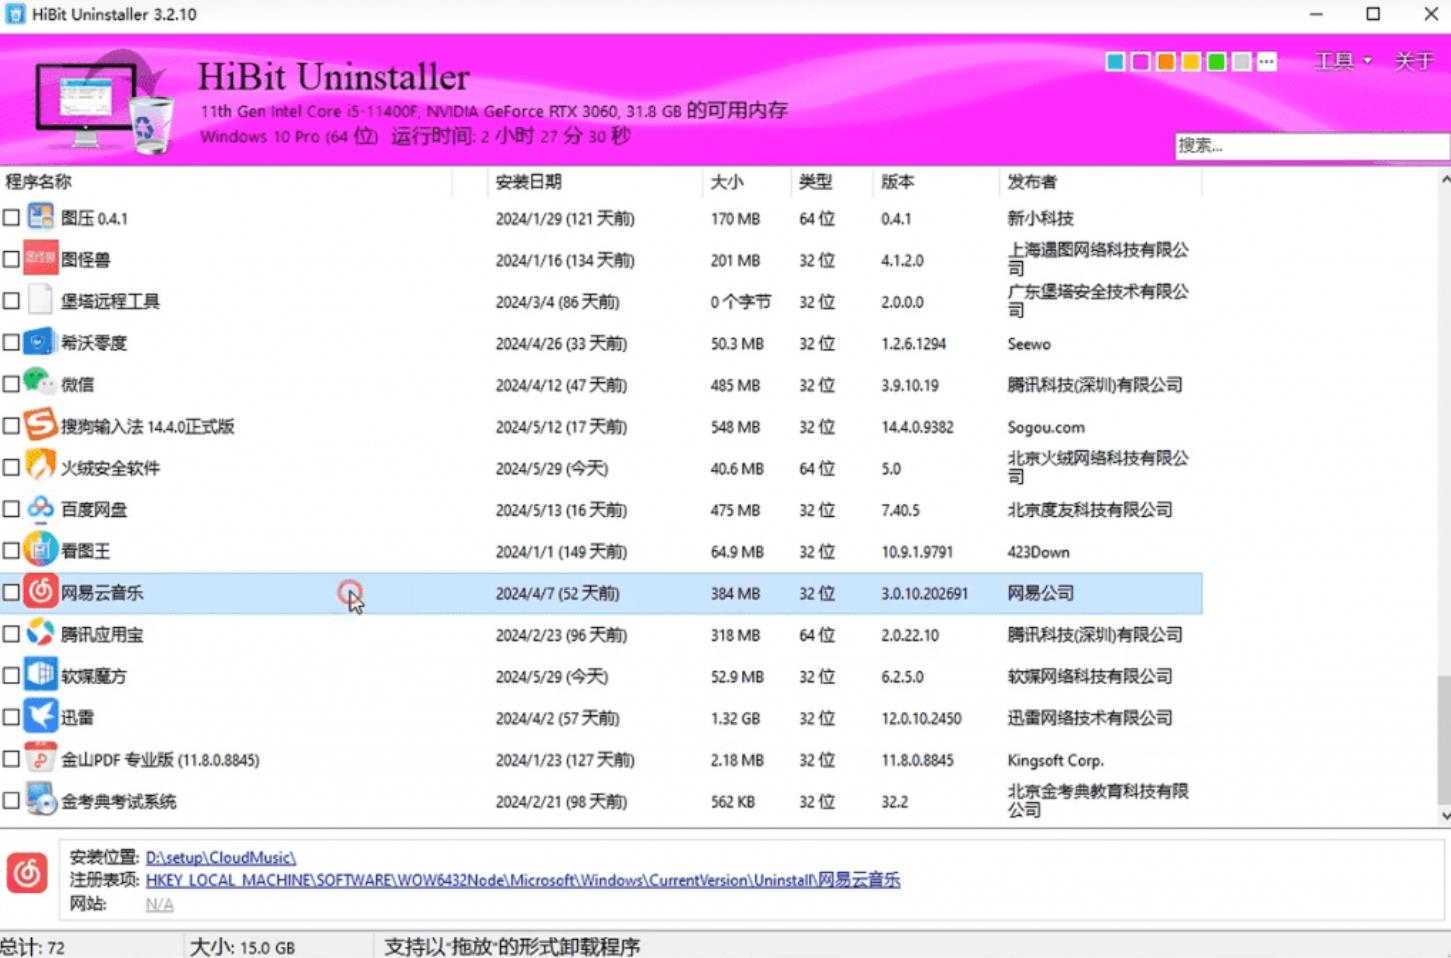Open the 关于 menu item
This screenshot has height=958, width=1451.
[1412, 61]
